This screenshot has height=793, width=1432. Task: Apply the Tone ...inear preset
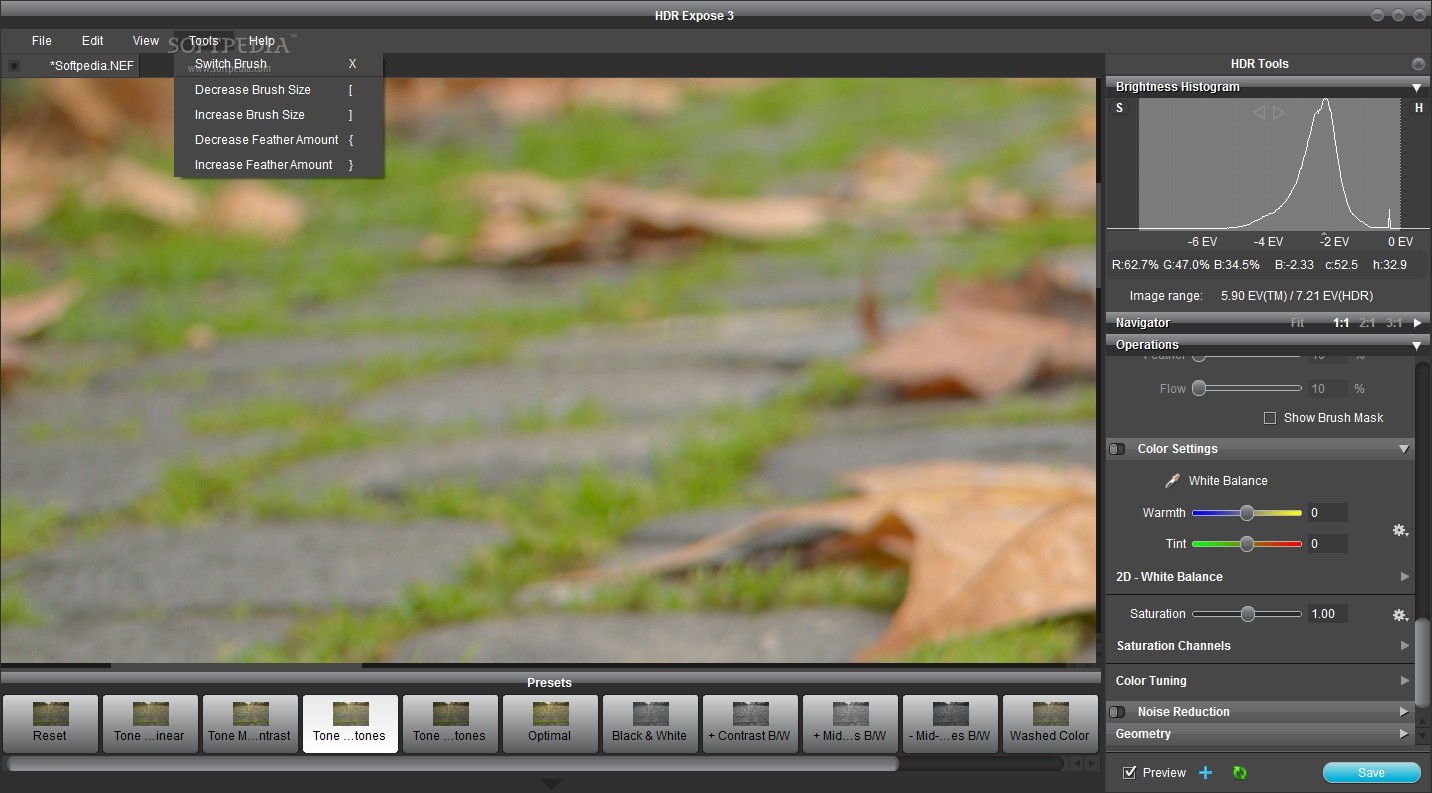click(150, 724)
